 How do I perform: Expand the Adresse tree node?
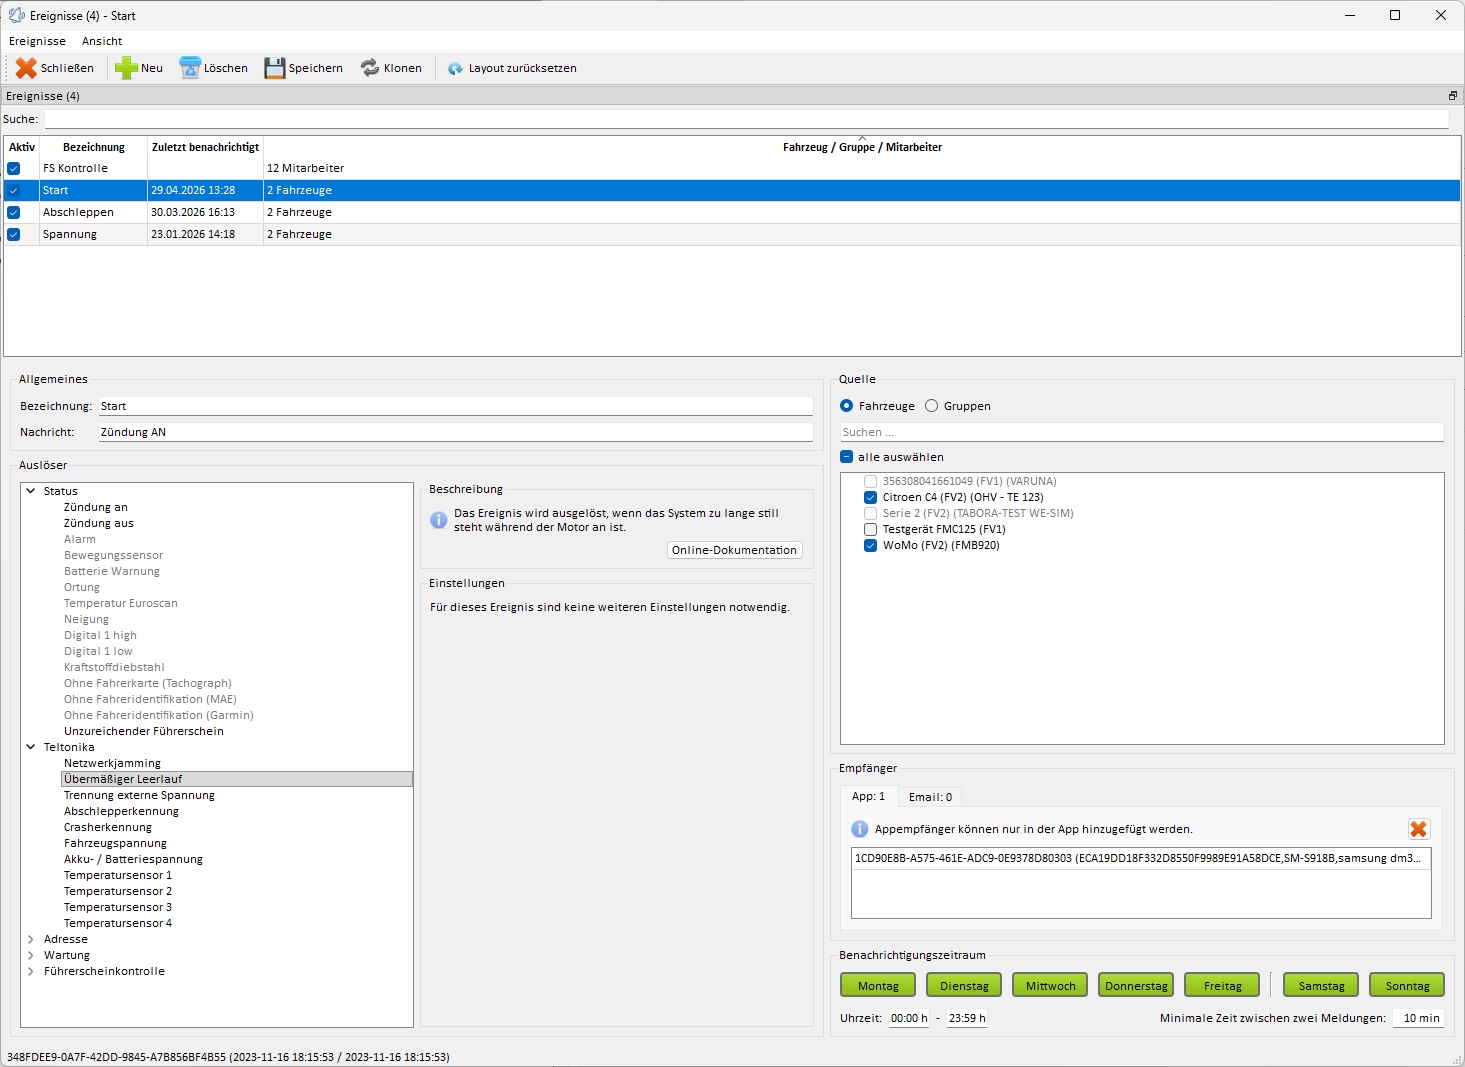pyautogui.click(x=31, y=939)
